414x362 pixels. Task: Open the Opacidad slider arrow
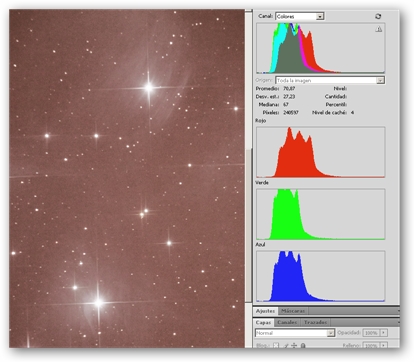(x=384, y=333)
